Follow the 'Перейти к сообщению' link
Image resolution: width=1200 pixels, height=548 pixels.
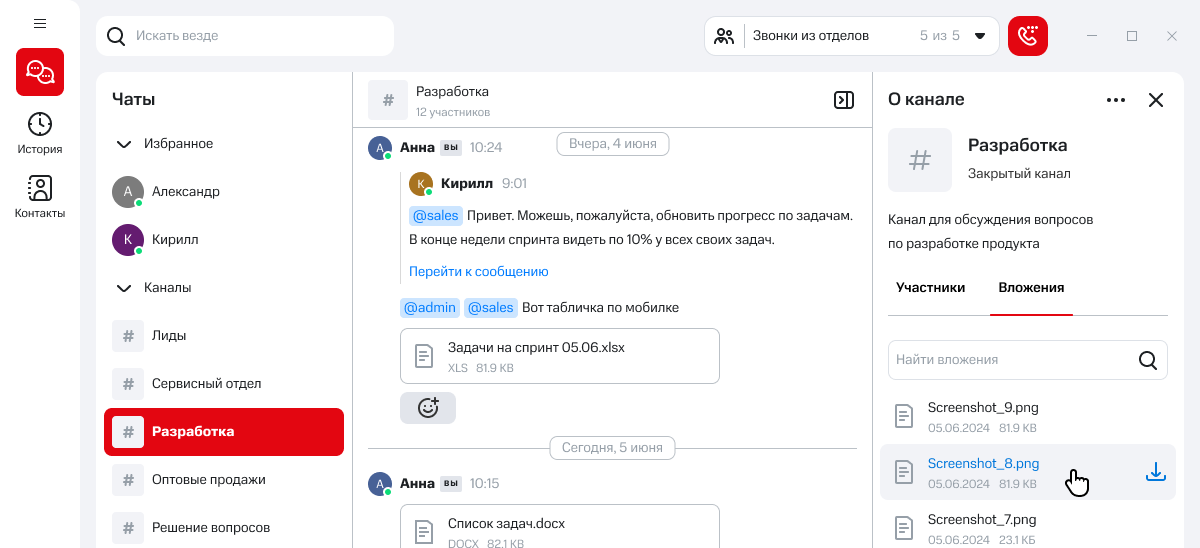click(x=478, y=271)
